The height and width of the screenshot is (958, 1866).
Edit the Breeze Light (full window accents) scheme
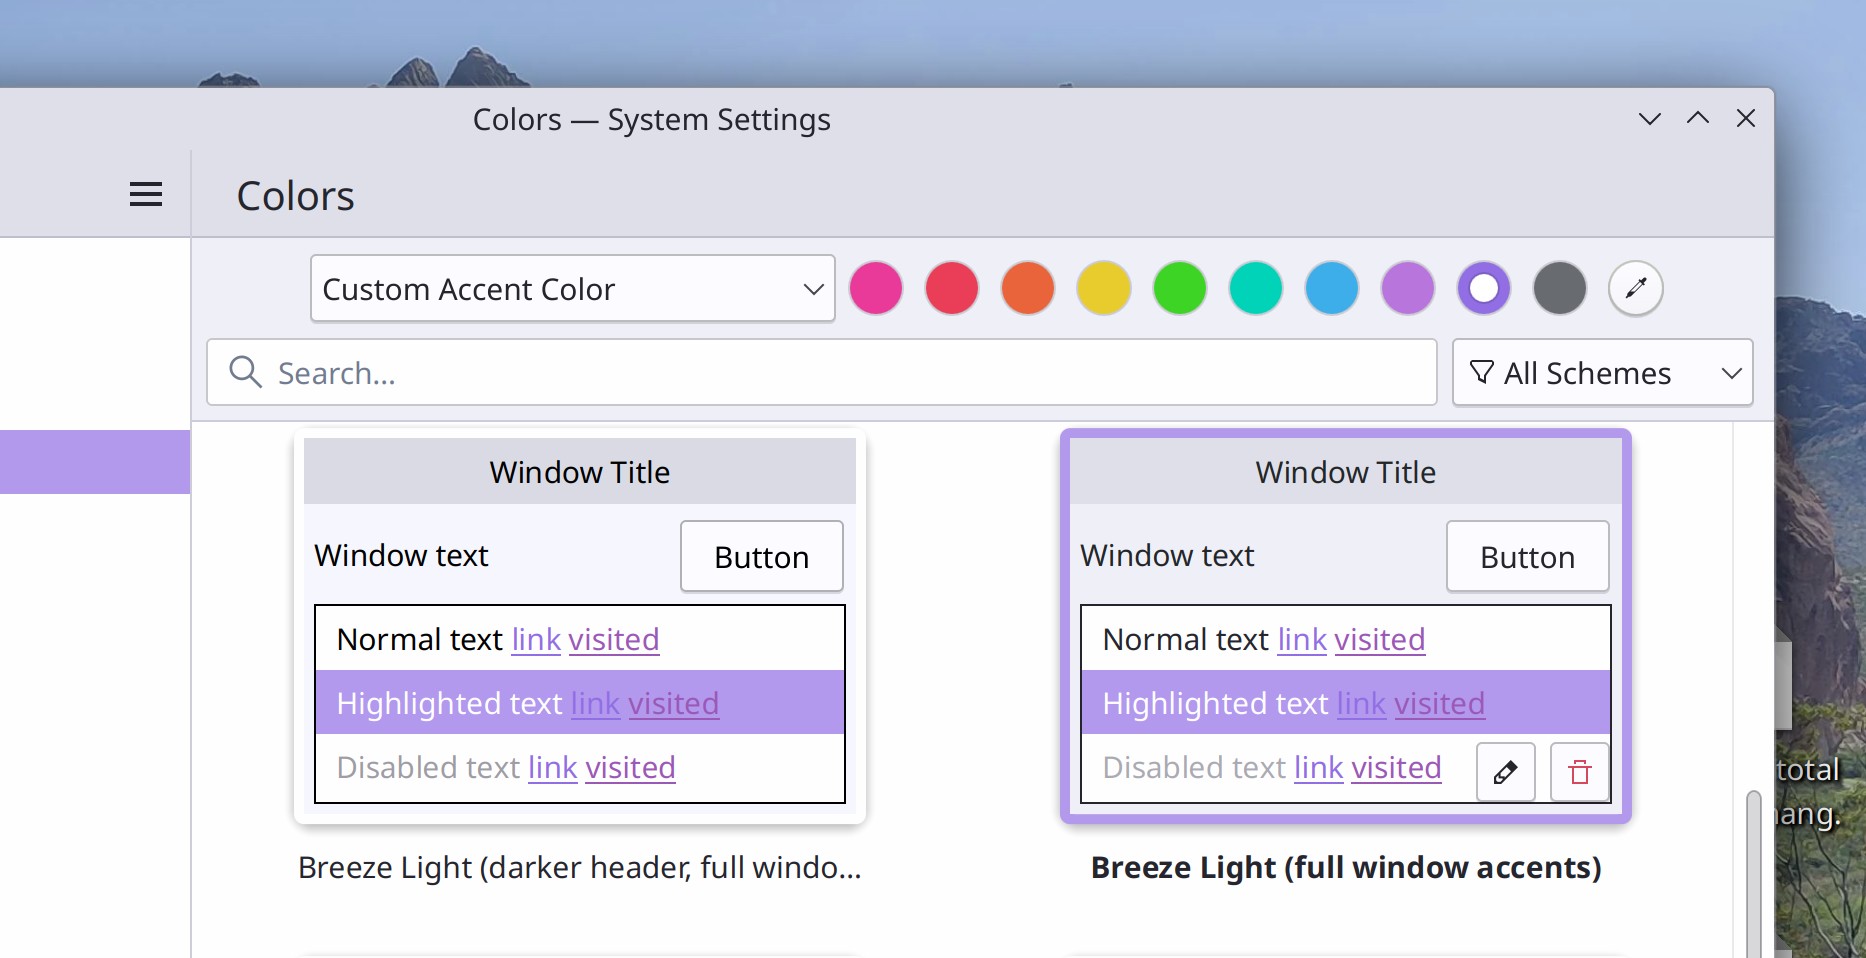pos(1505,772)
